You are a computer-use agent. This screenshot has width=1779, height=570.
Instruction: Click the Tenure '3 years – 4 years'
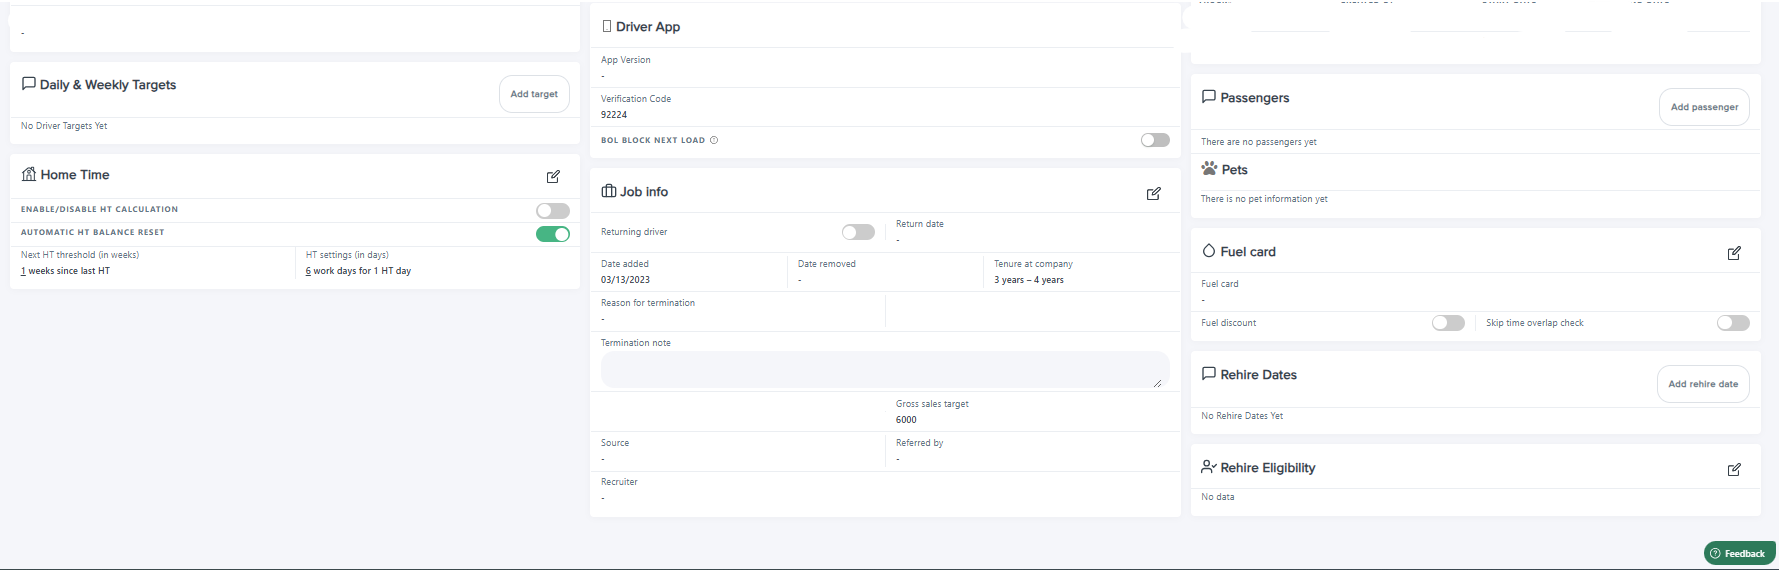[x=1029, y=280]
